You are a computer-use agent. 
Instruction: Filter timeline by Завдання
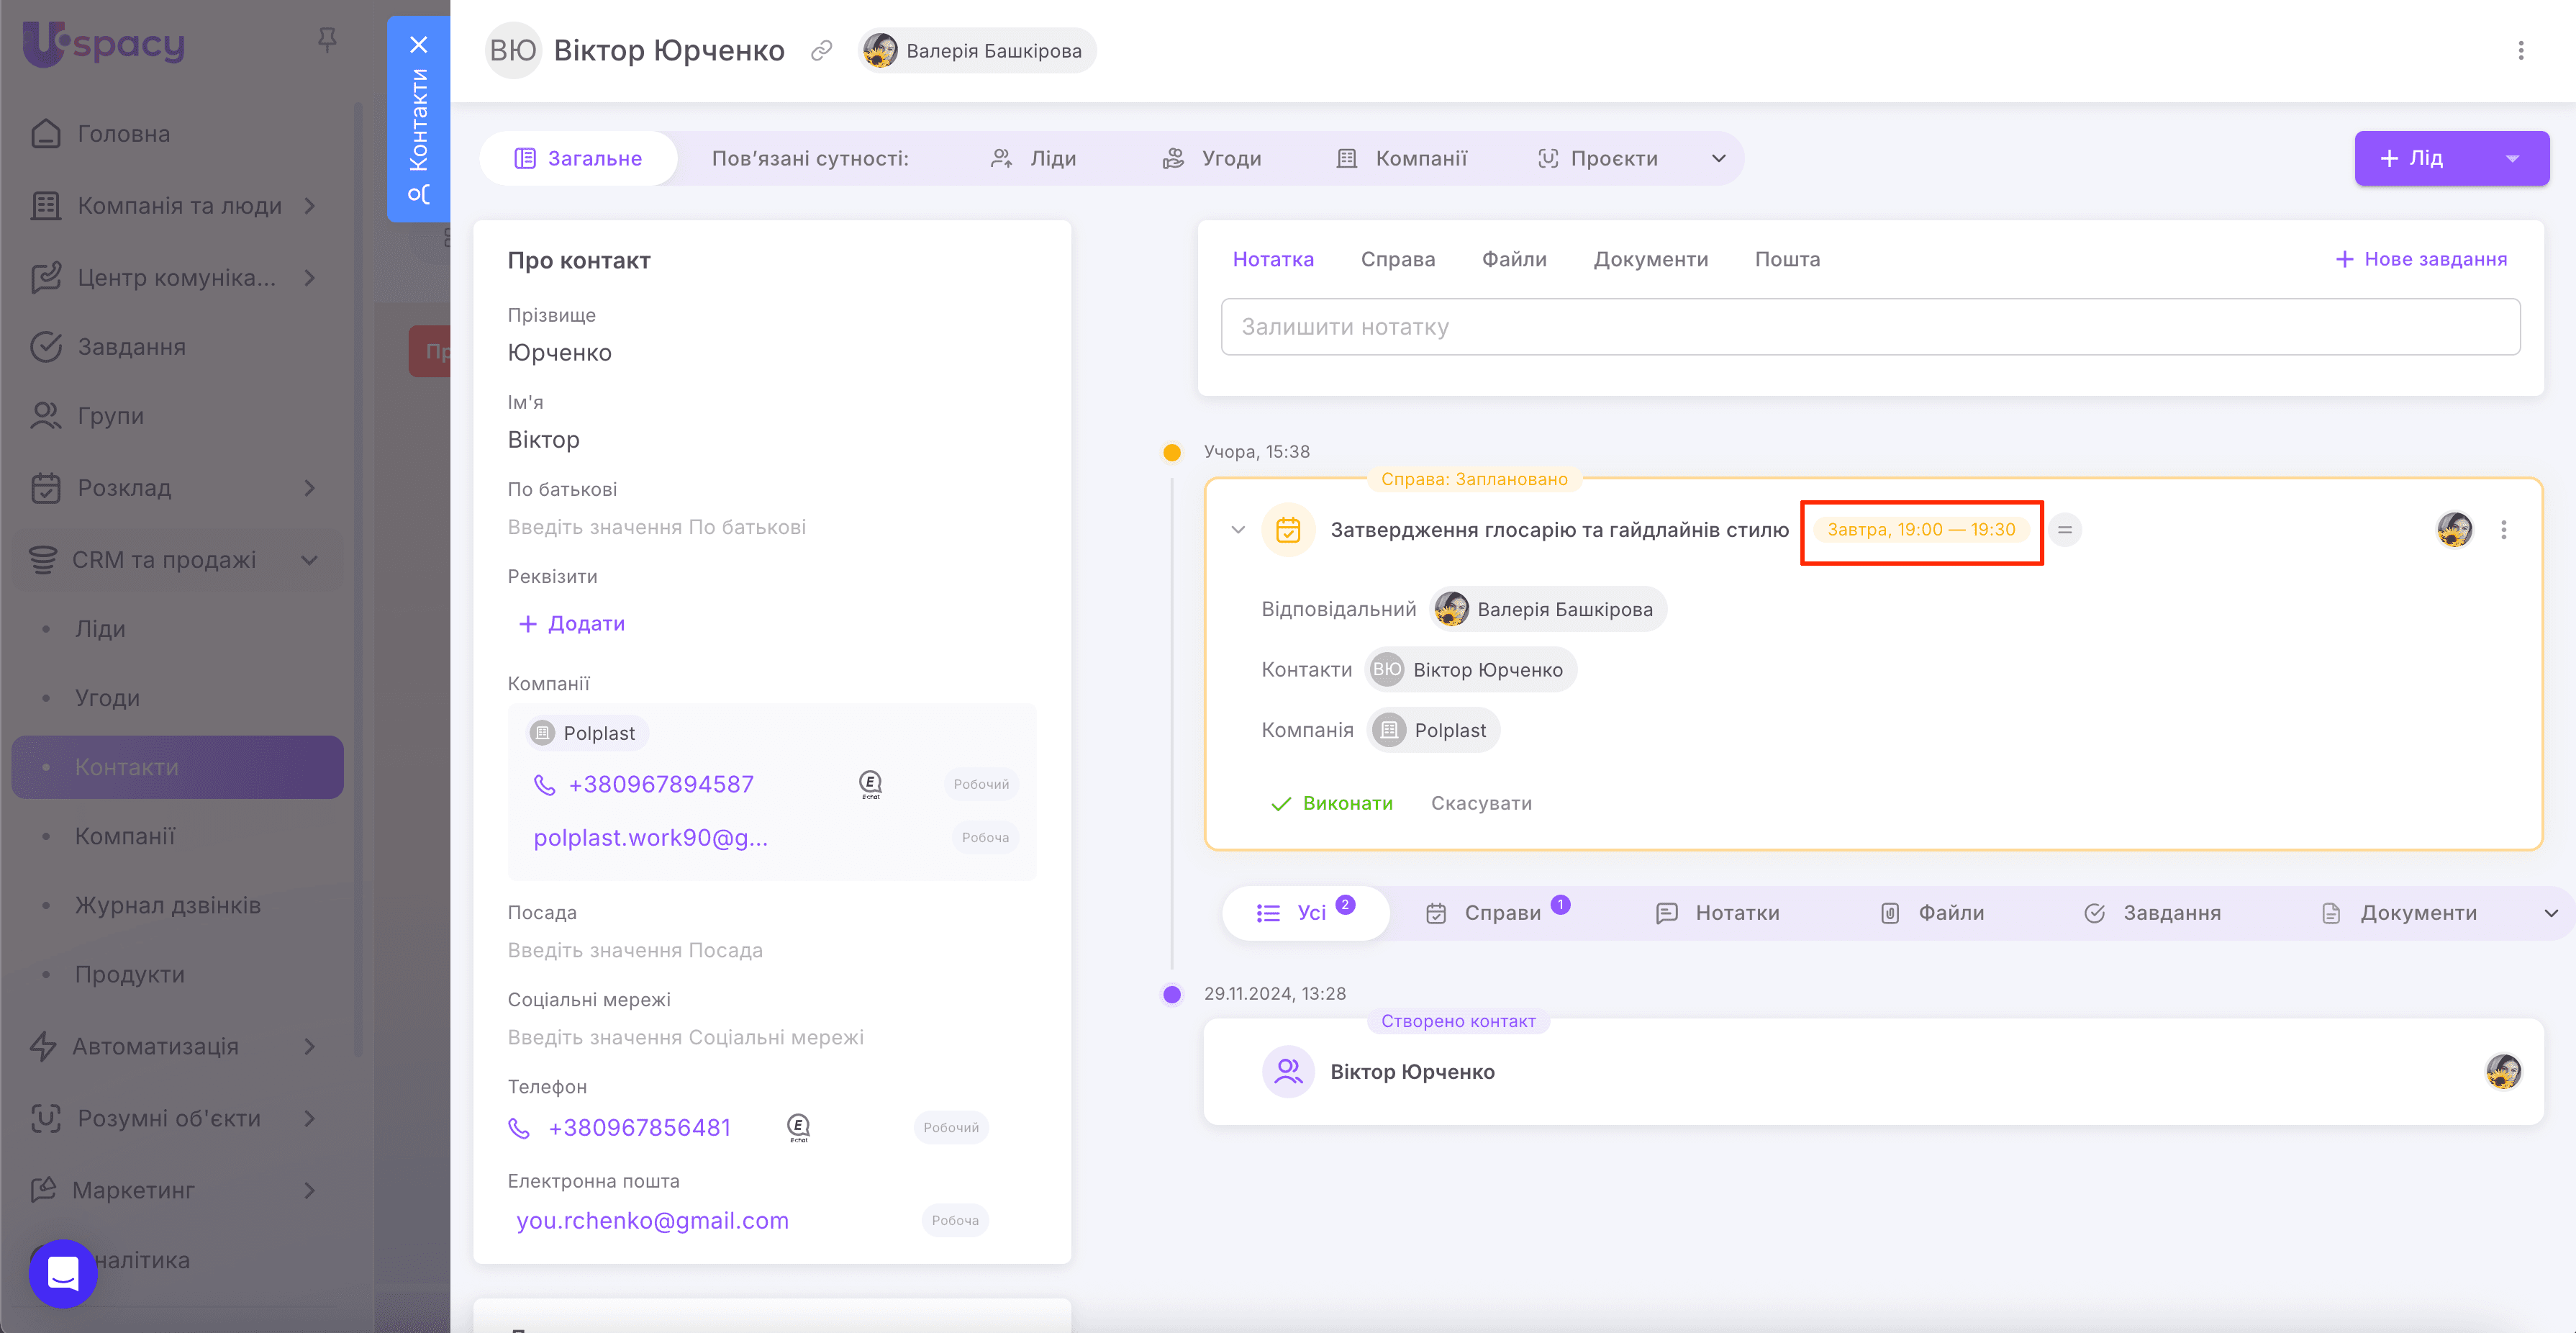pyautogui.click(x=2152, y=913)
